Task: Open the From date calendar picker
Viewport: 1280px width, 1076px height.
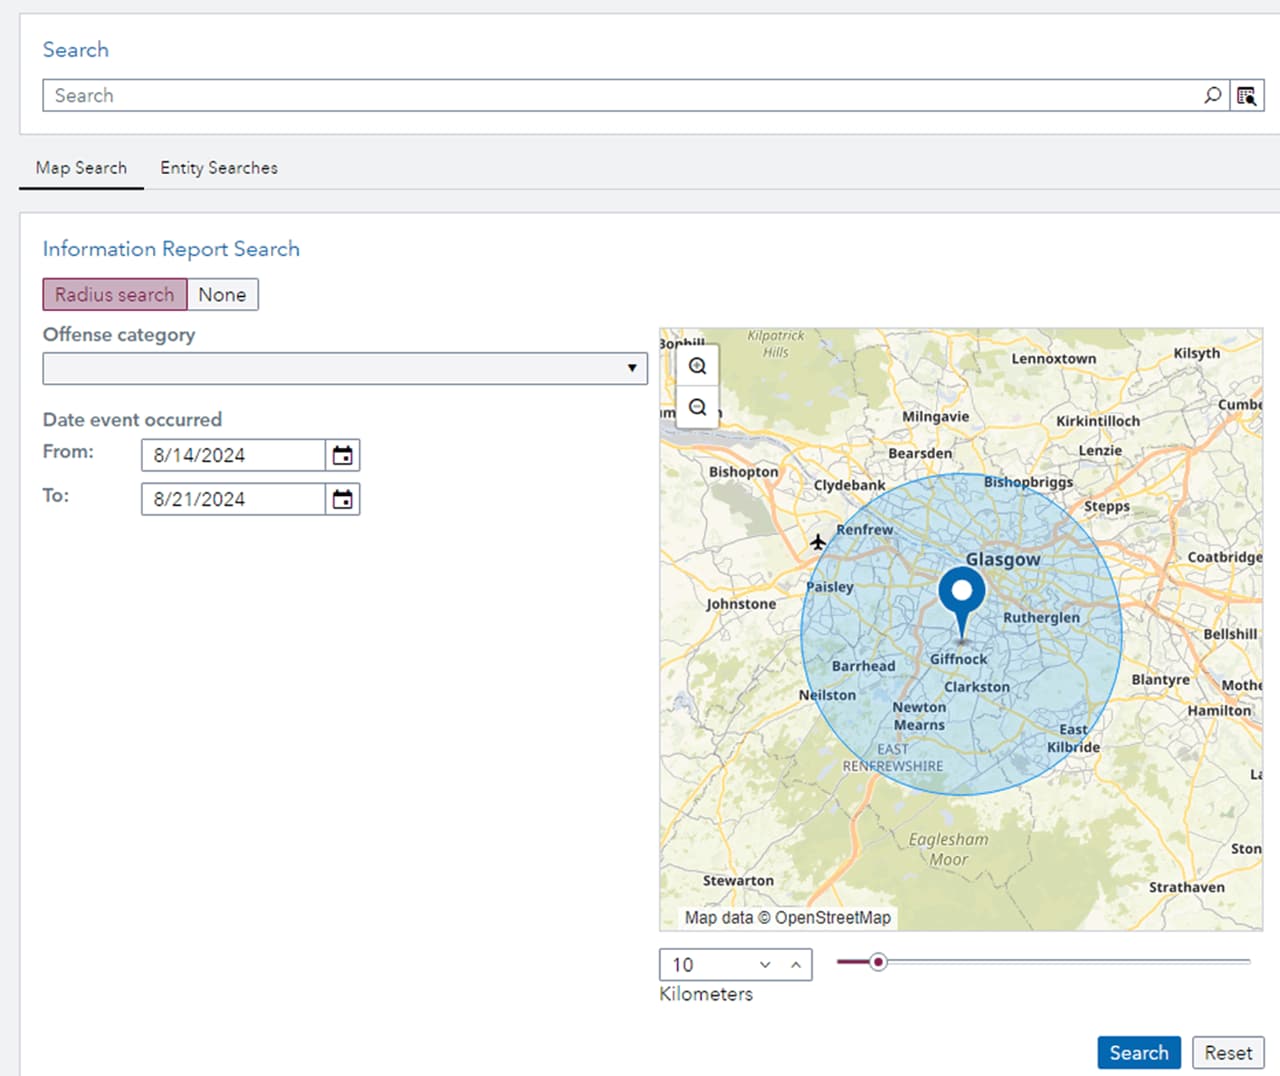Action: (x=342, y=455)
